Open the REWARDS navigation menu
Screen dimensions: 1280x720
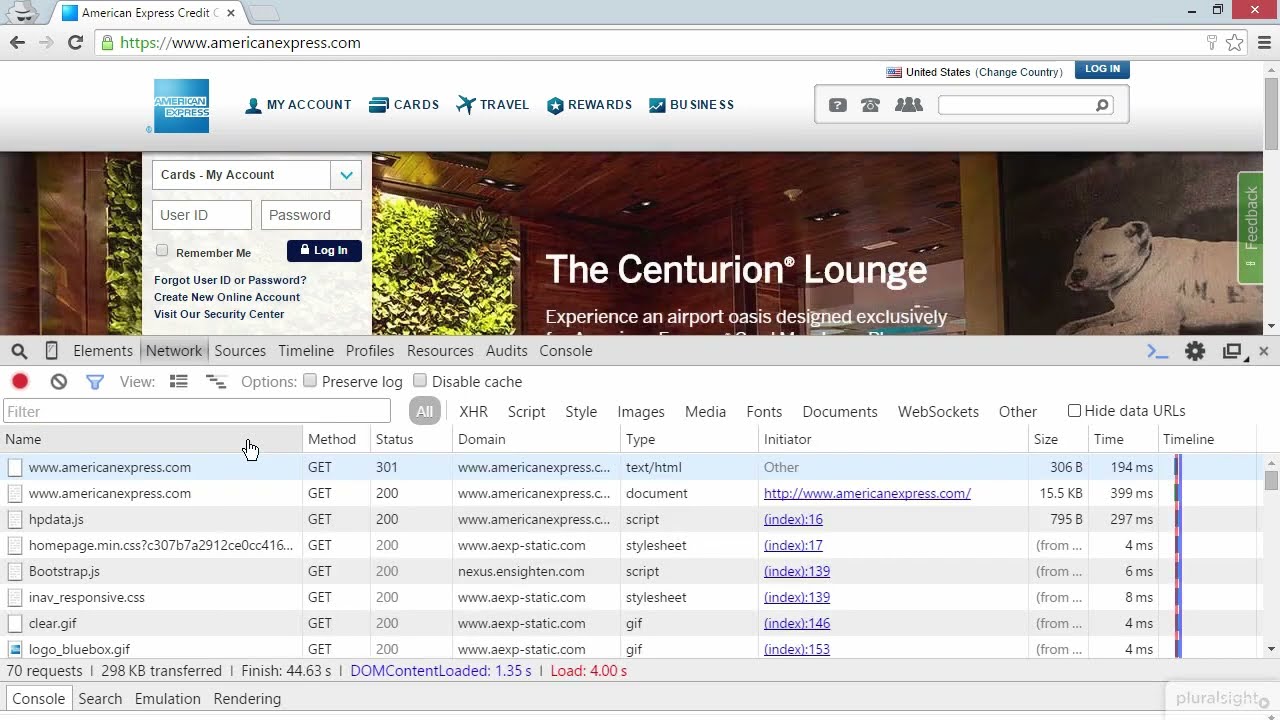pyautogui.click(x=589, y=105)
